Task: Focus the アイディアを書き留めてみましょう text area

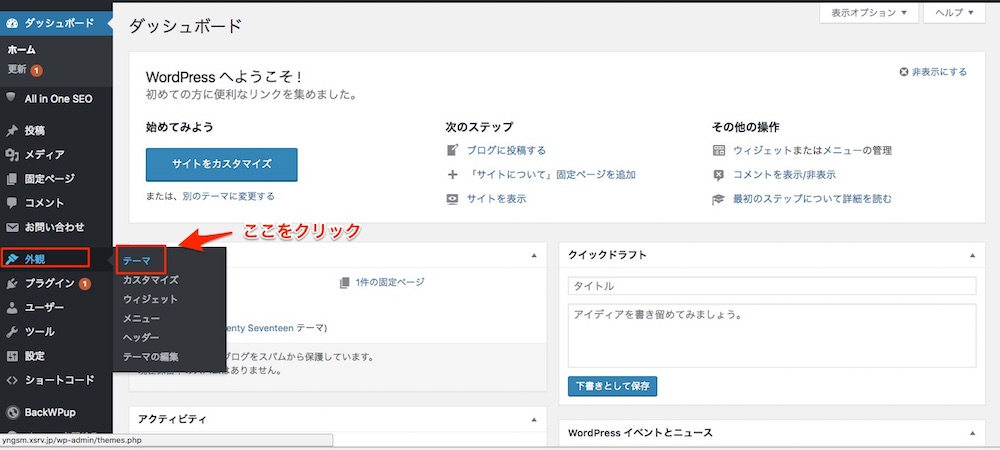Action: click(x=772, y=336)
